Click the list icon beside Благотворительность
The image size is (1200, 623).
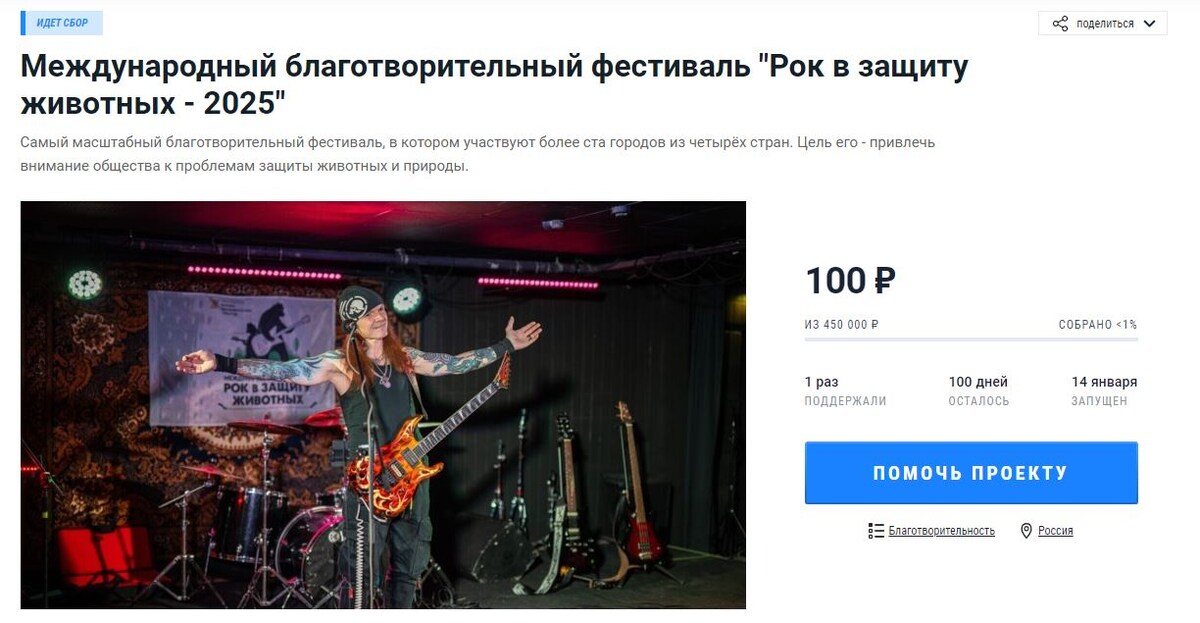(x=876, y=531)
